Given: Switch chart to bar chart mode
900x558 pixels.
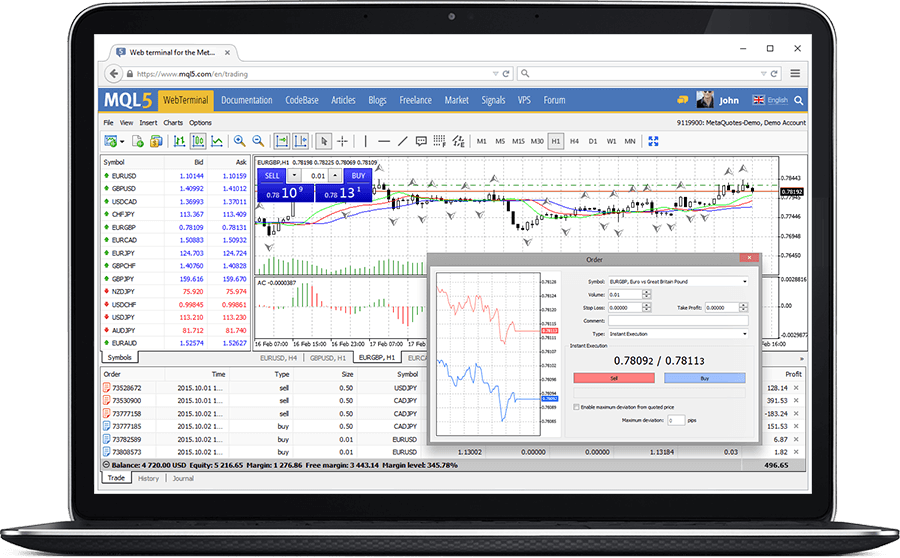Looking at the screenshot, I should point(180,141).
